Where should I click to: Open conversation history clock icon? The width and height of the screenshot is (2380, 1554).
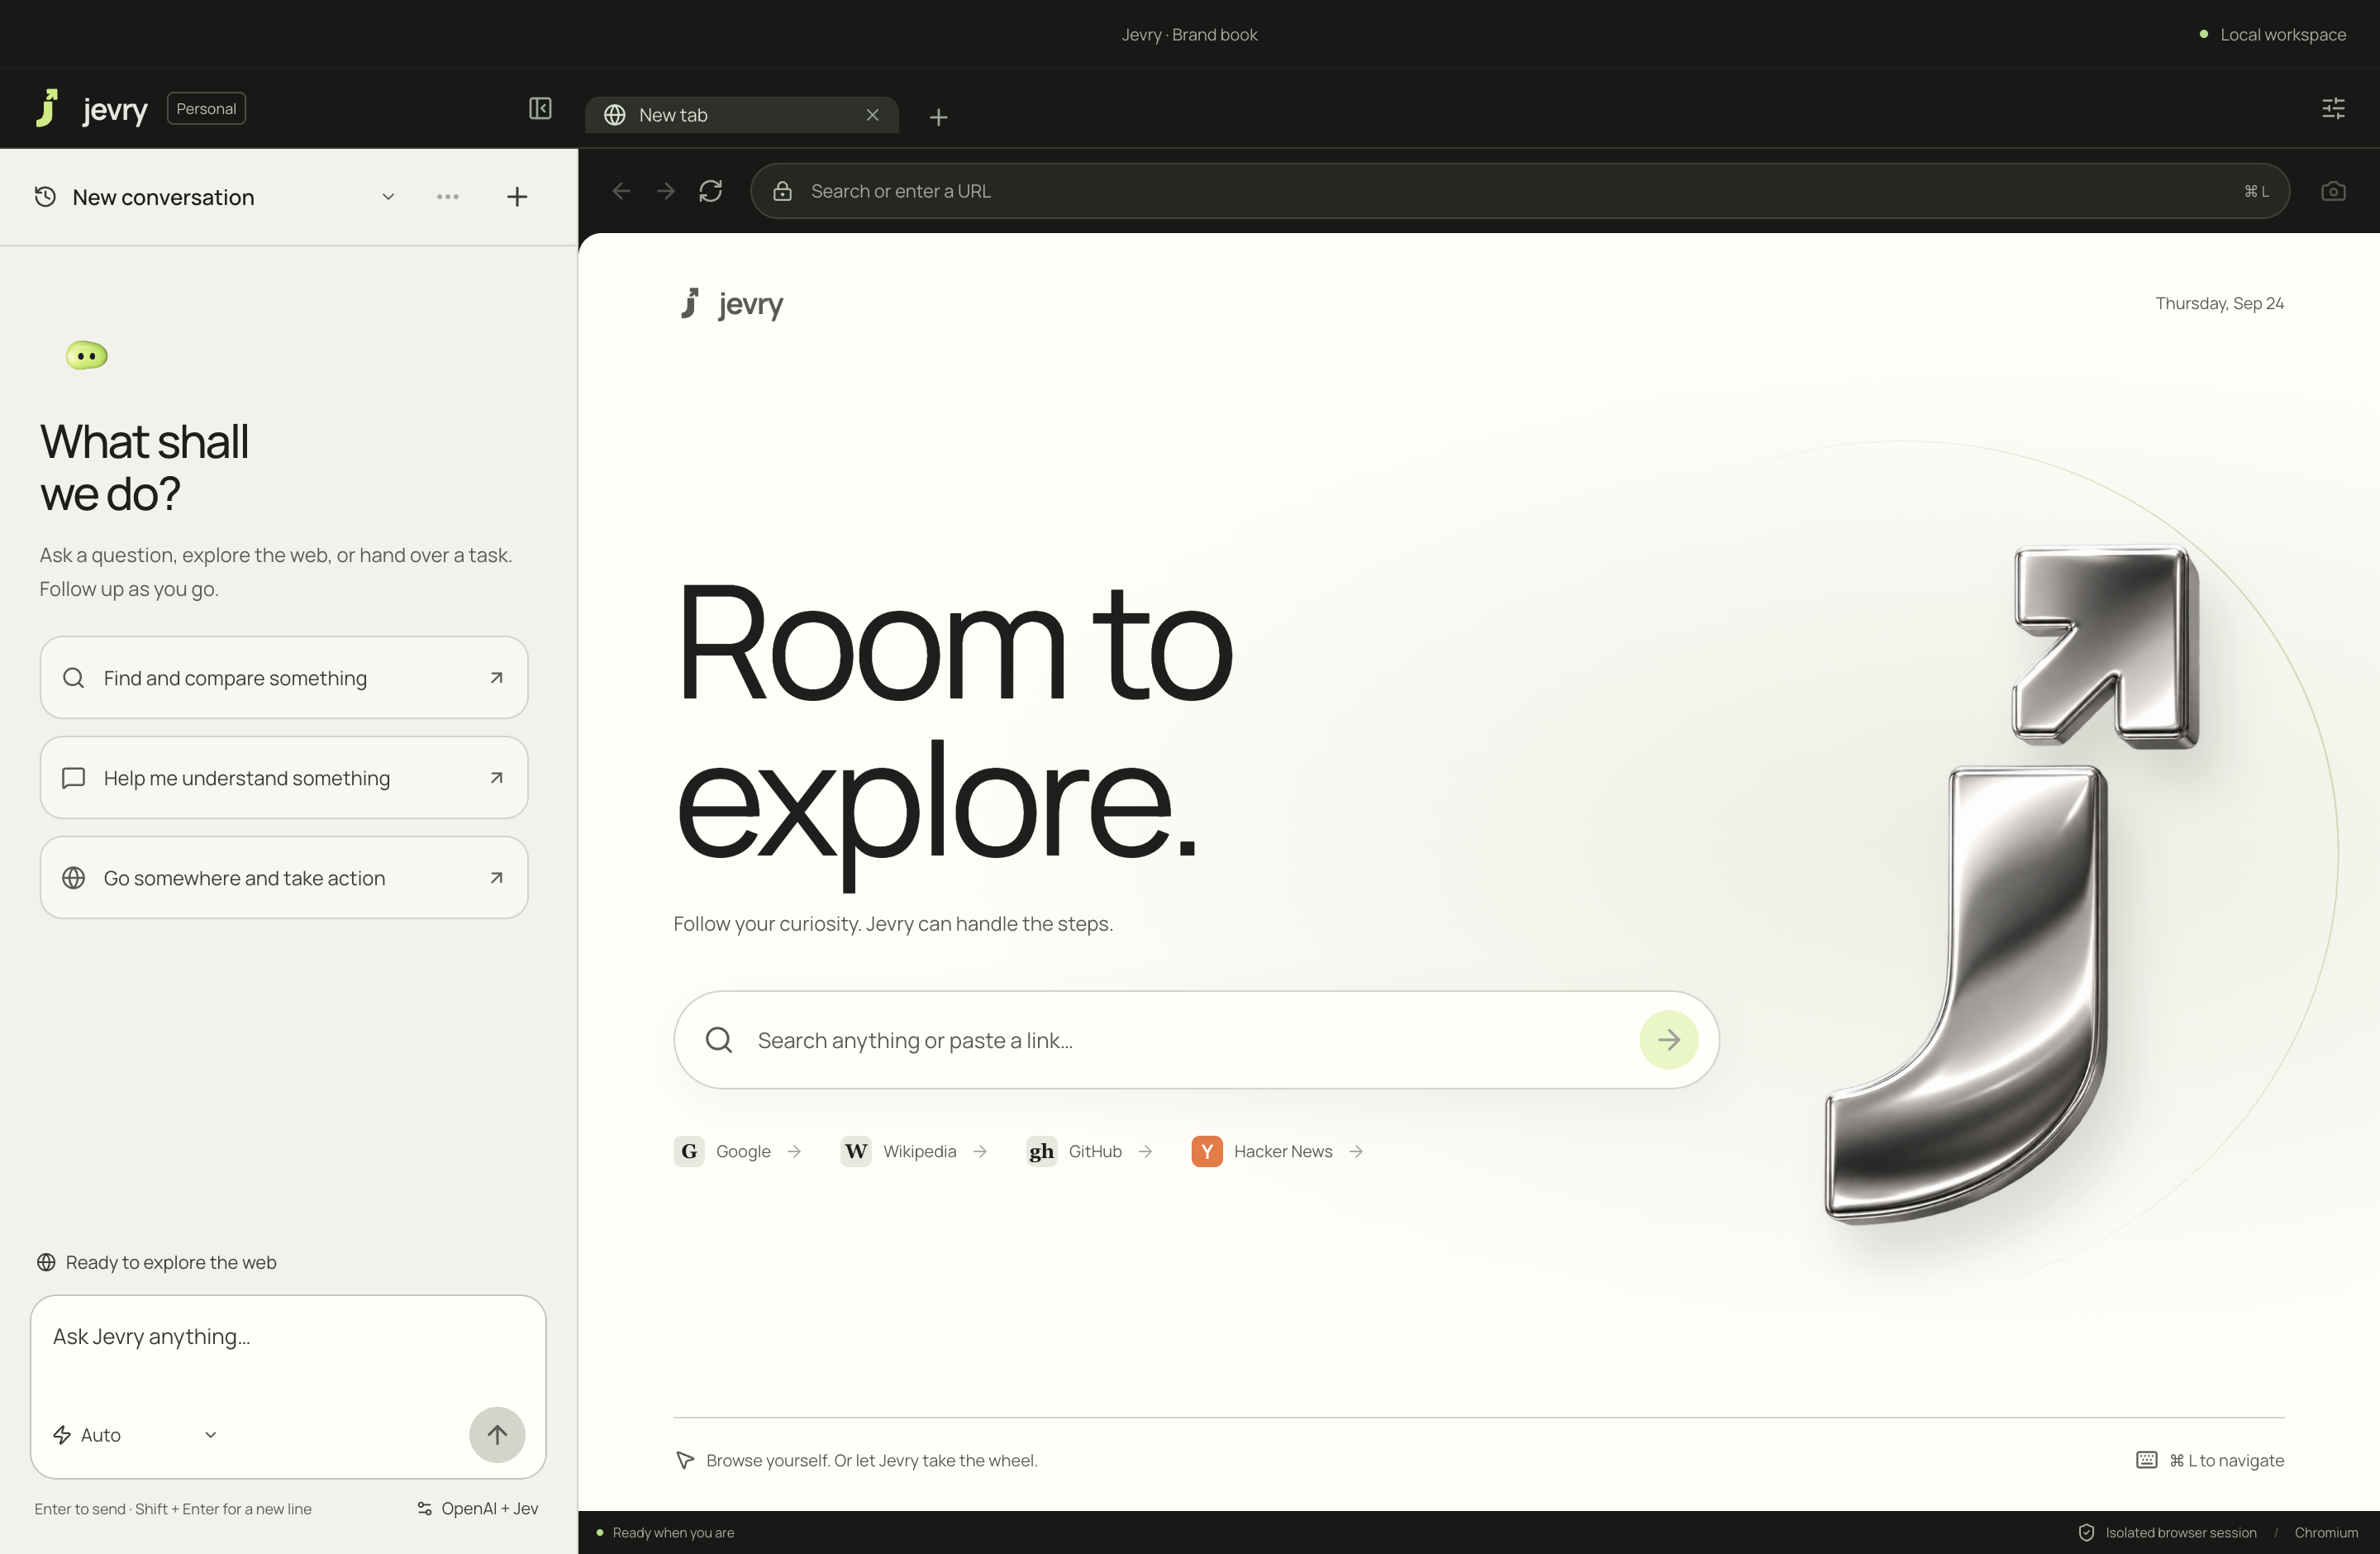click(x=45, y=196)
